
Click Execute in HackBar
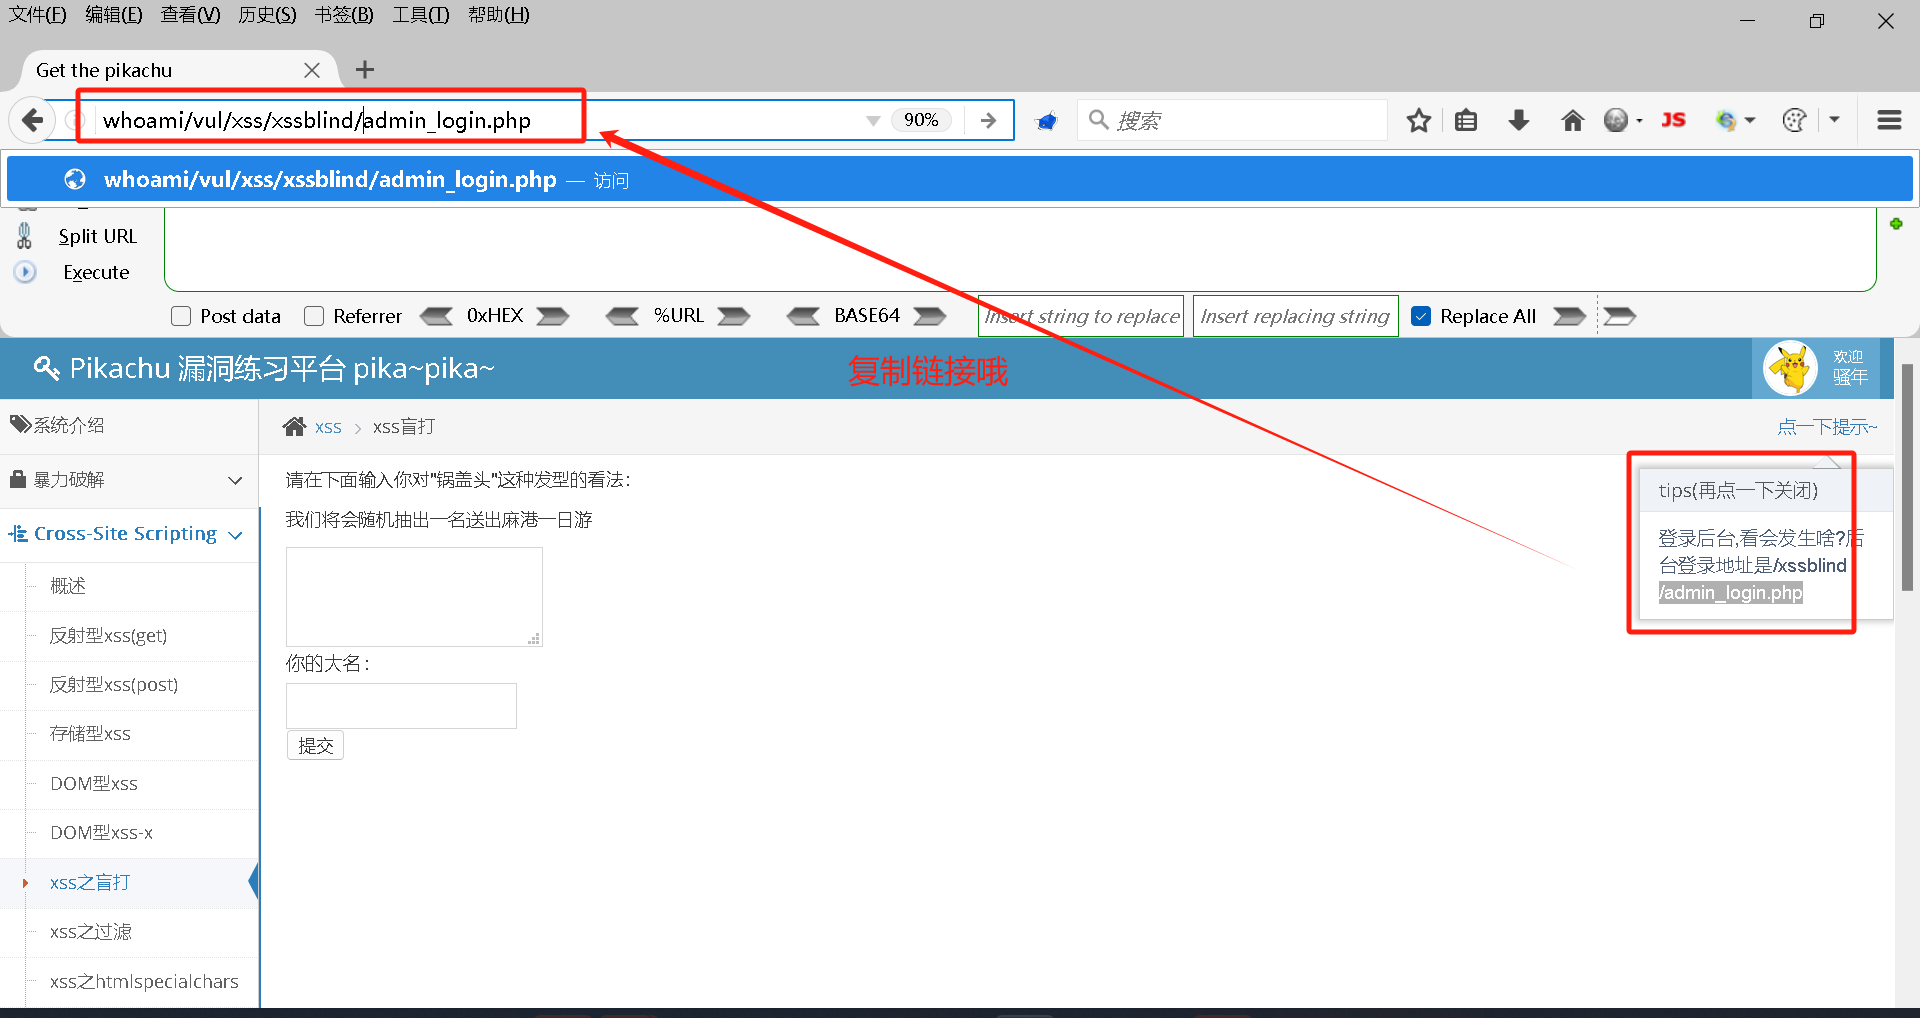(x=96, y=272)
